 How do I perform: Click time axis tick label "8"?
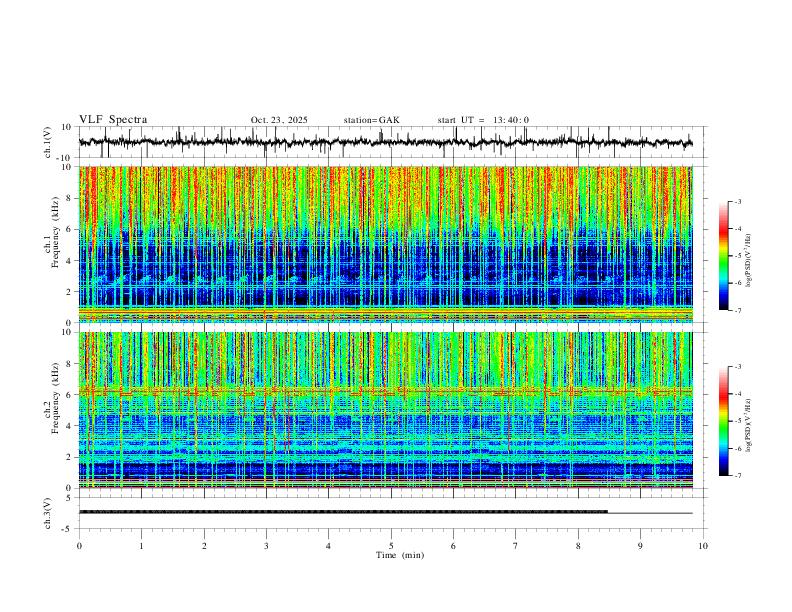[x=578, y=546]
